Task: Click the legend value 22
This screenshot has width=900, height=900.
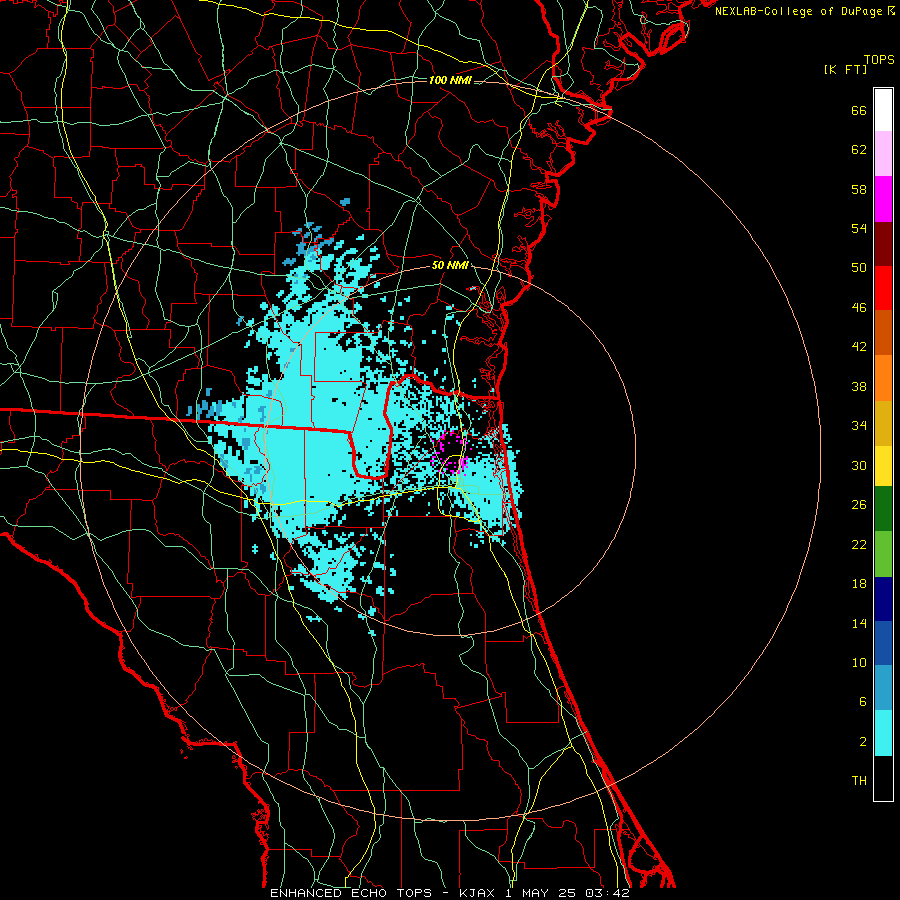Action: (x=859, y=545)
